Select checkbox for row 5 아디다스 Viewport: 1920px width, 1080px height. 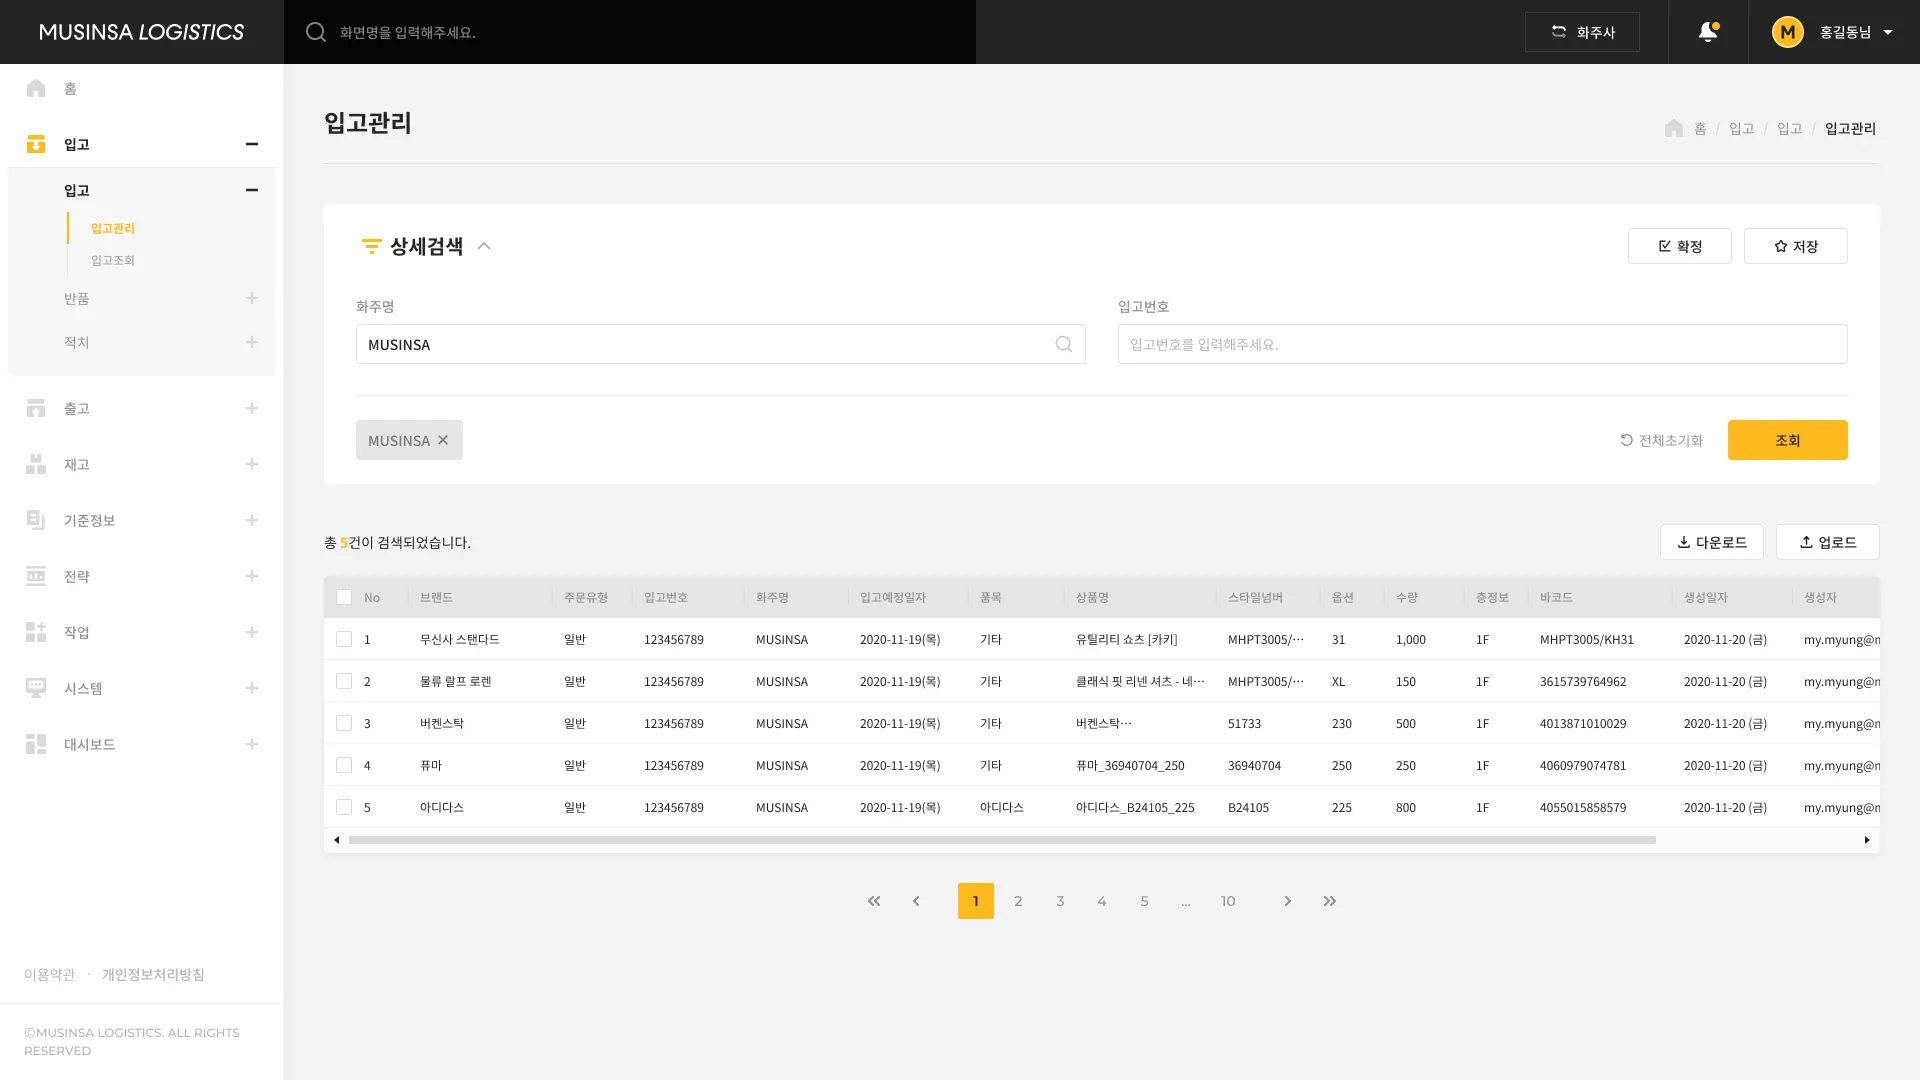(344, 807)
